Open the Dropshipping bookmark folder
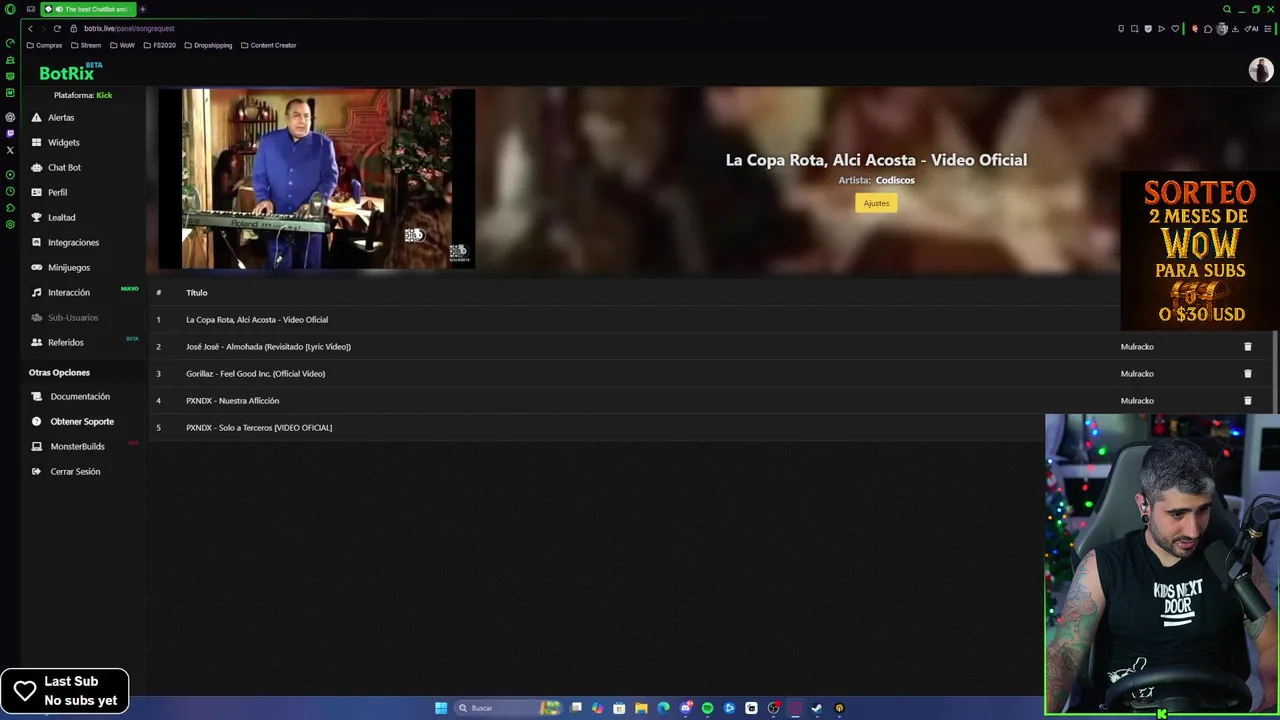The height and width of the screenshot is (720, 1280). tap(209, 45)
